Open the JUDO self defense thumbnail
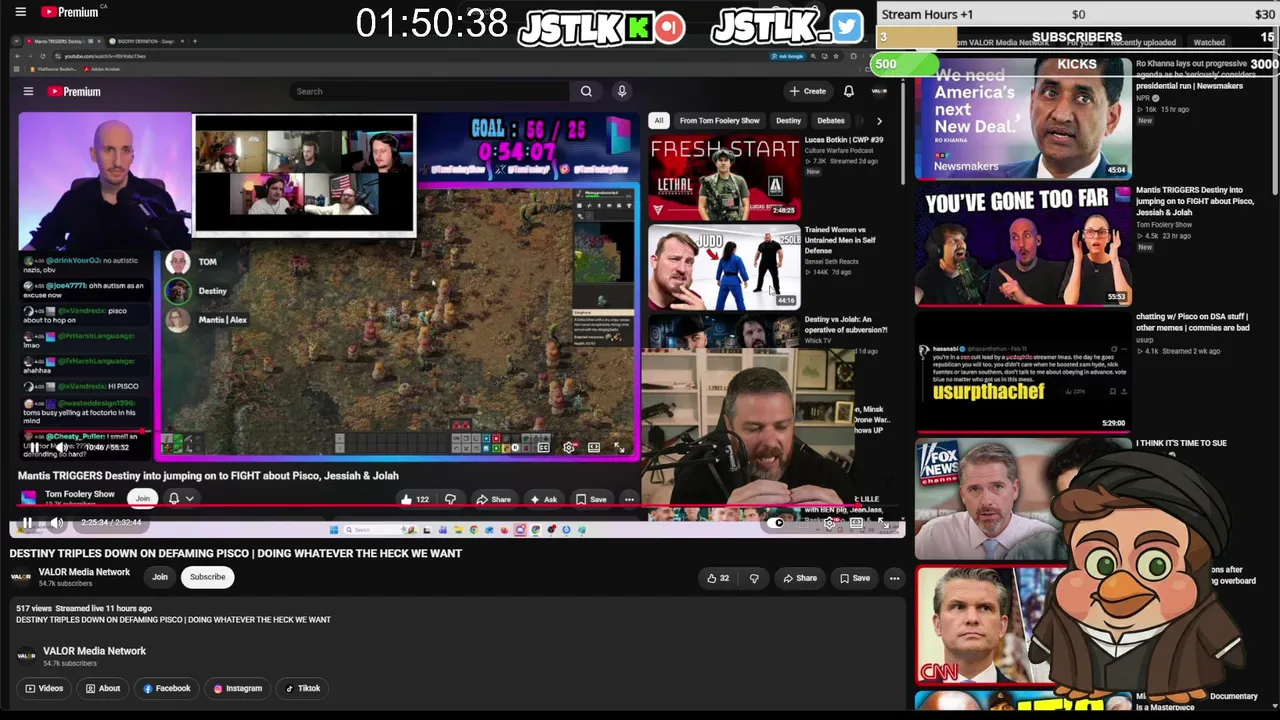The width and height of the screenshot is (1280, 720). point(724,266)
